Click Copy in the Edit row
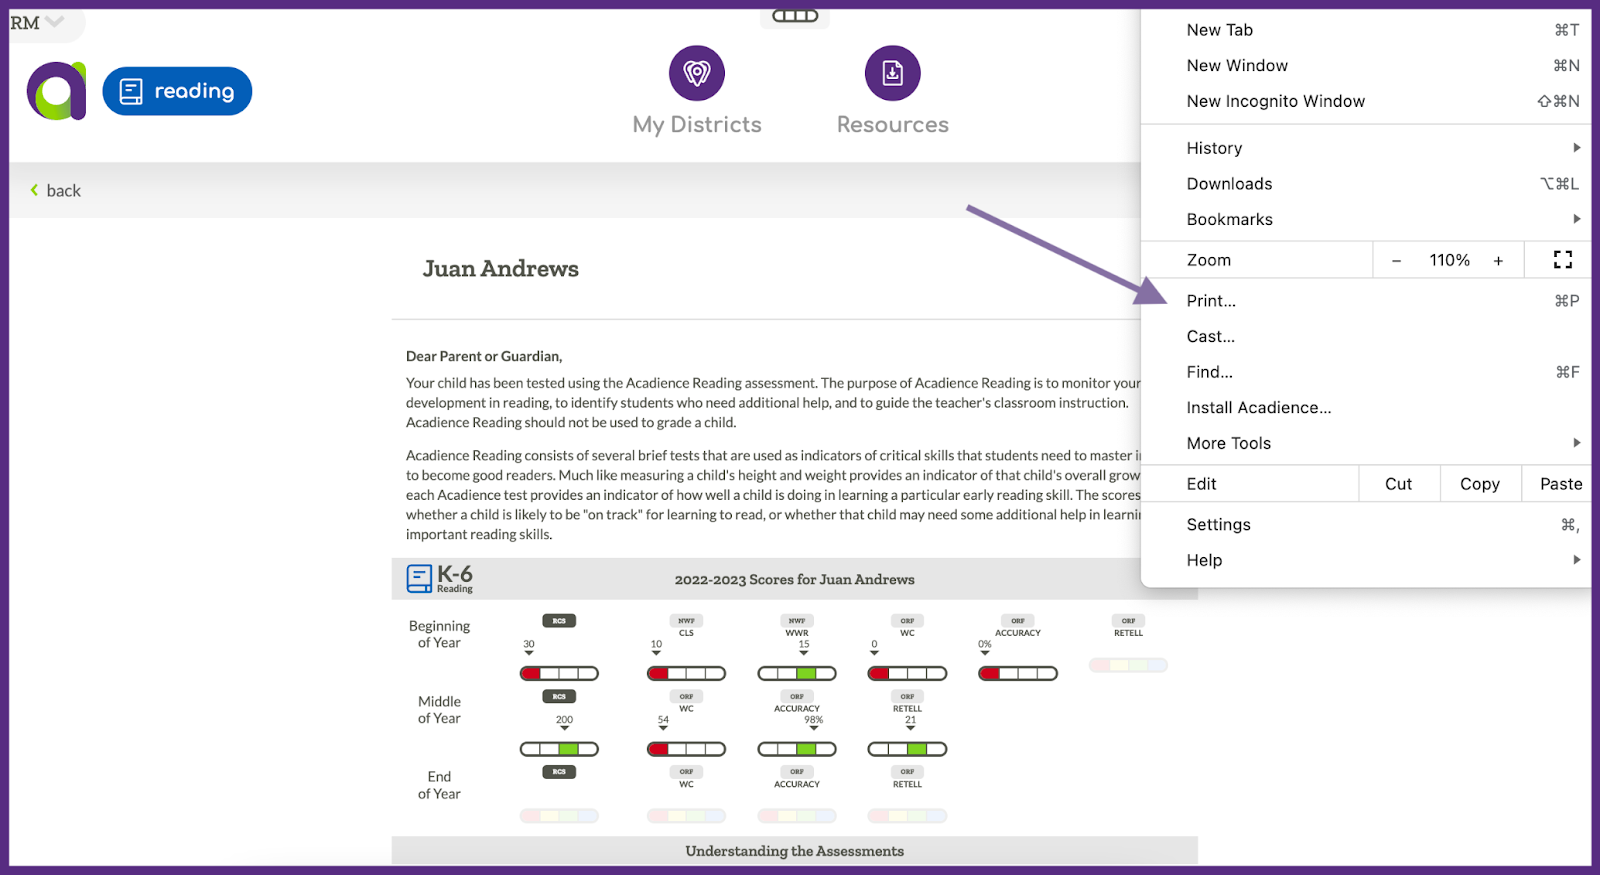 pos(1480,484)
